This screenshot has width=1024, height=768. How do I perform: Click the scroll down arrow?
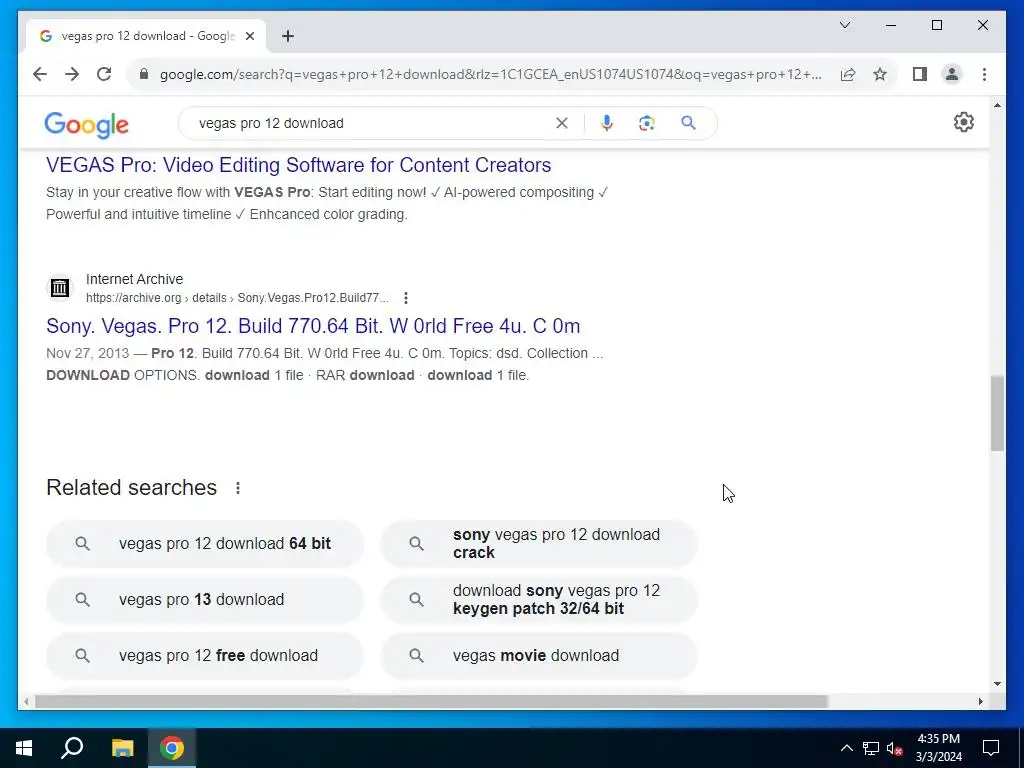coord(997,684)
